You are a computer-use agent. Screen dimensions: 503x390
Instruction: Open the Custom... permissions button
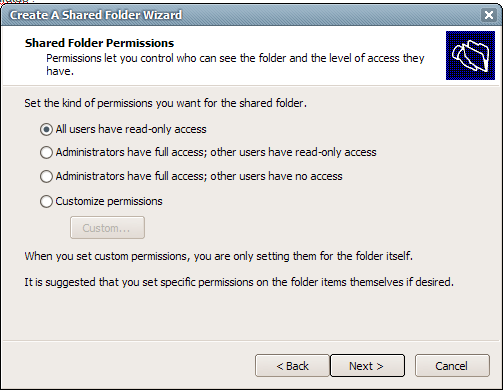pyautogui.click(x=107, y=228)
